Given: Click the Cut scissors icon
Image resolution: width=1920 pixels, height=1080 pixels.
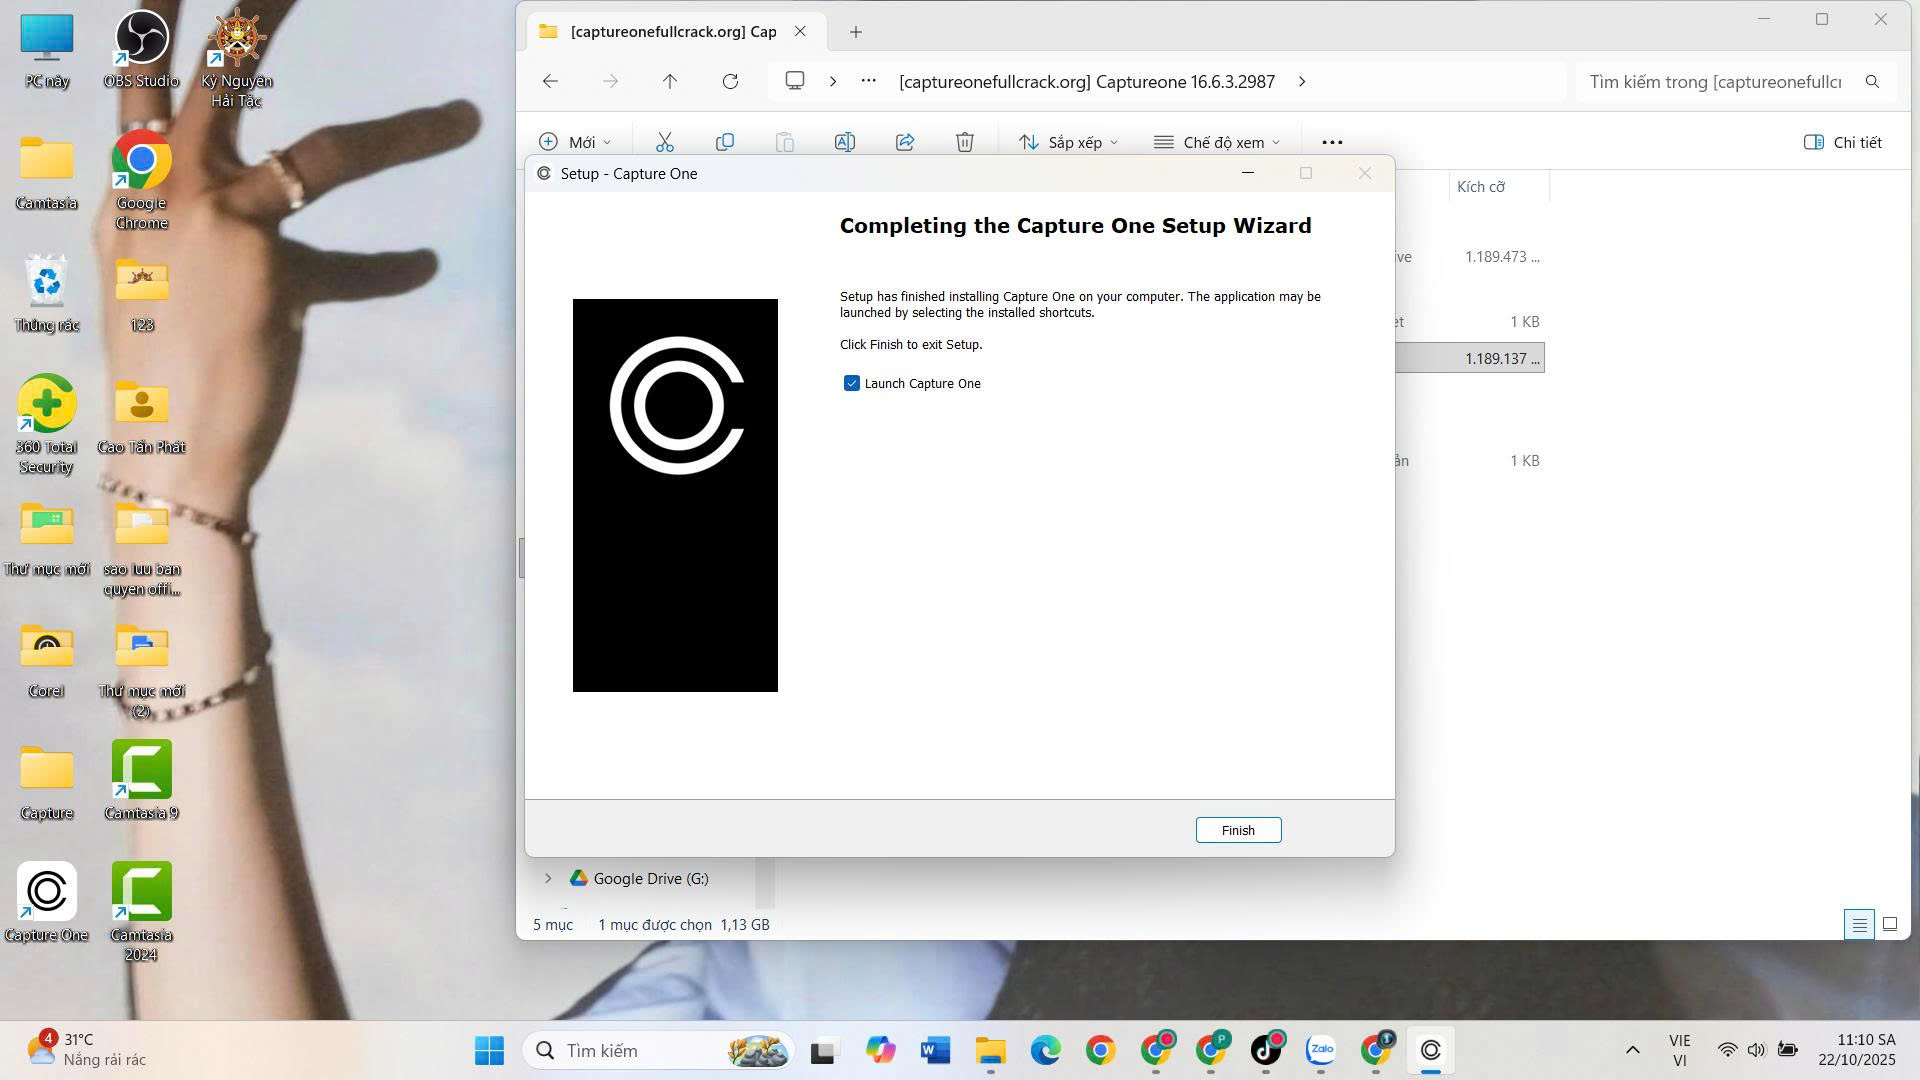Looking at the screenshot, I should (664, 142).
